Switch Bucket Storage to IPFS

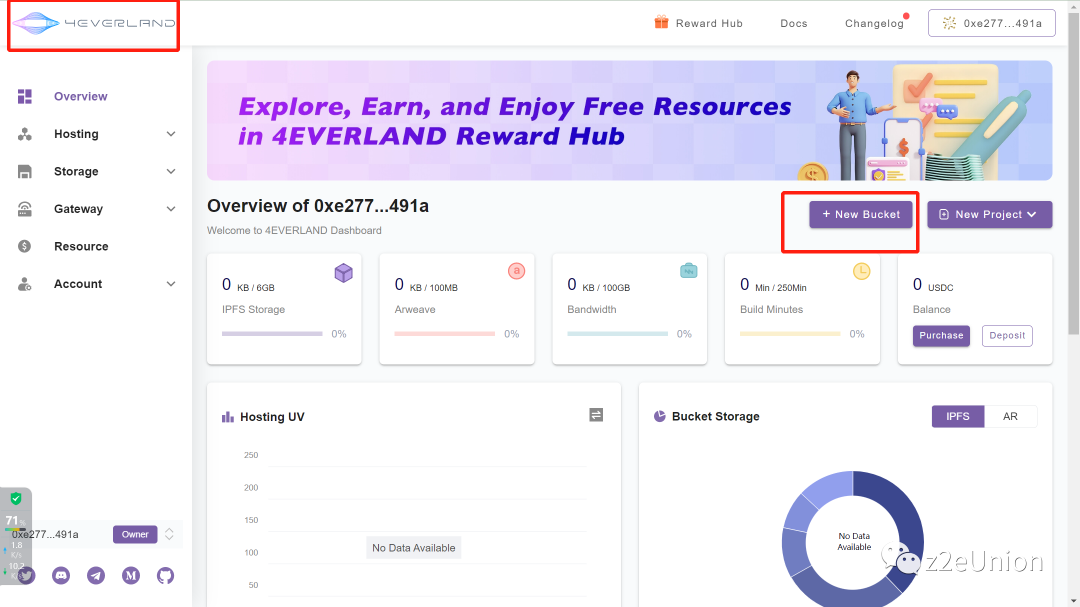957,416
